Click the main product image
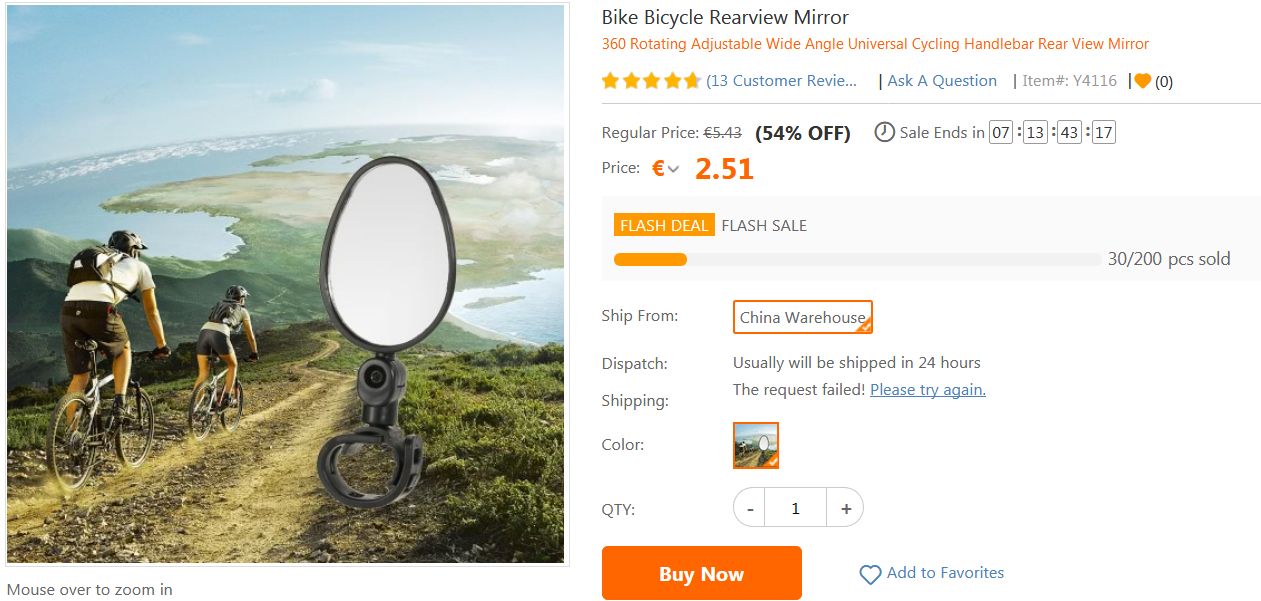 point(286,284)
